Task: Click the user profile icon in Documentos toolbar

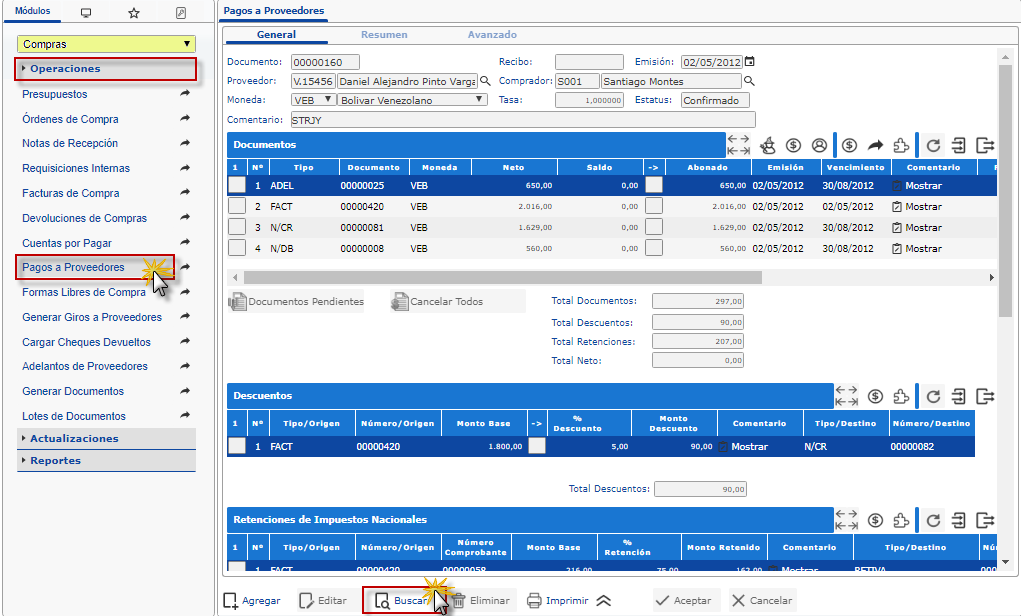Action: 819,145
